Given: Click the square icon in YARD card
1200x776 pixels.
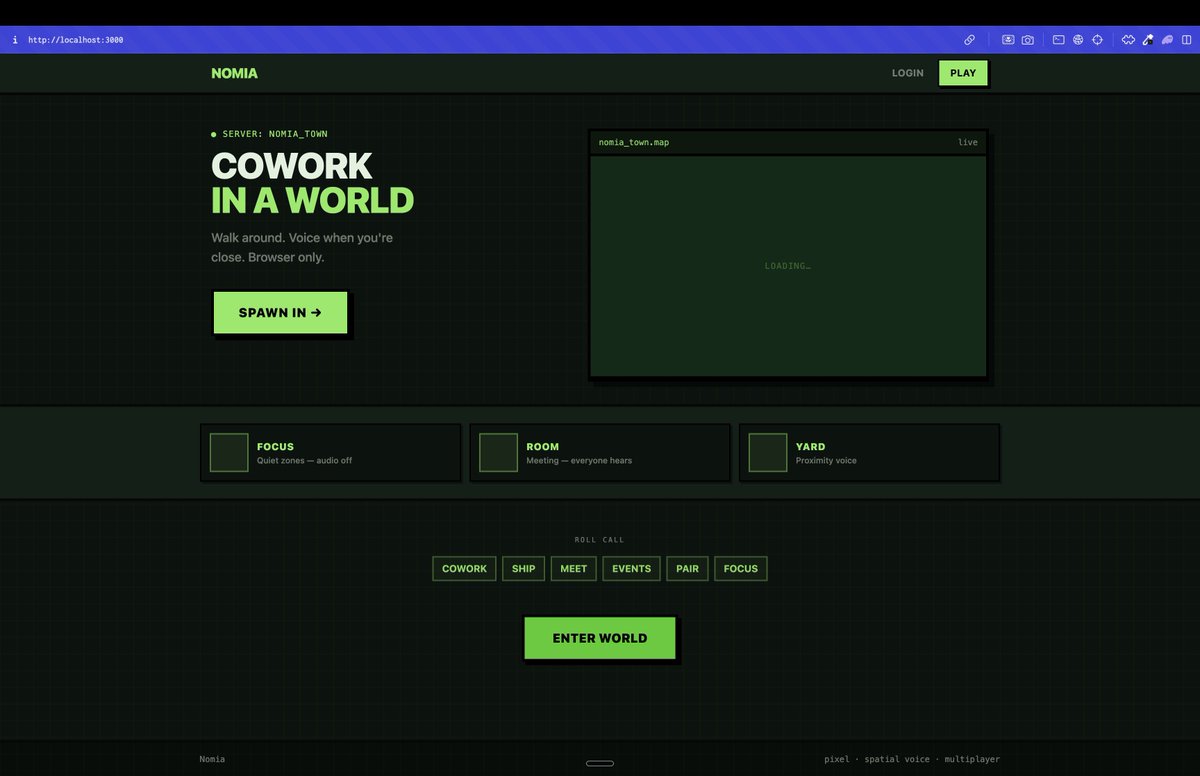Looking at the screenshot, I should coord(768,453).
